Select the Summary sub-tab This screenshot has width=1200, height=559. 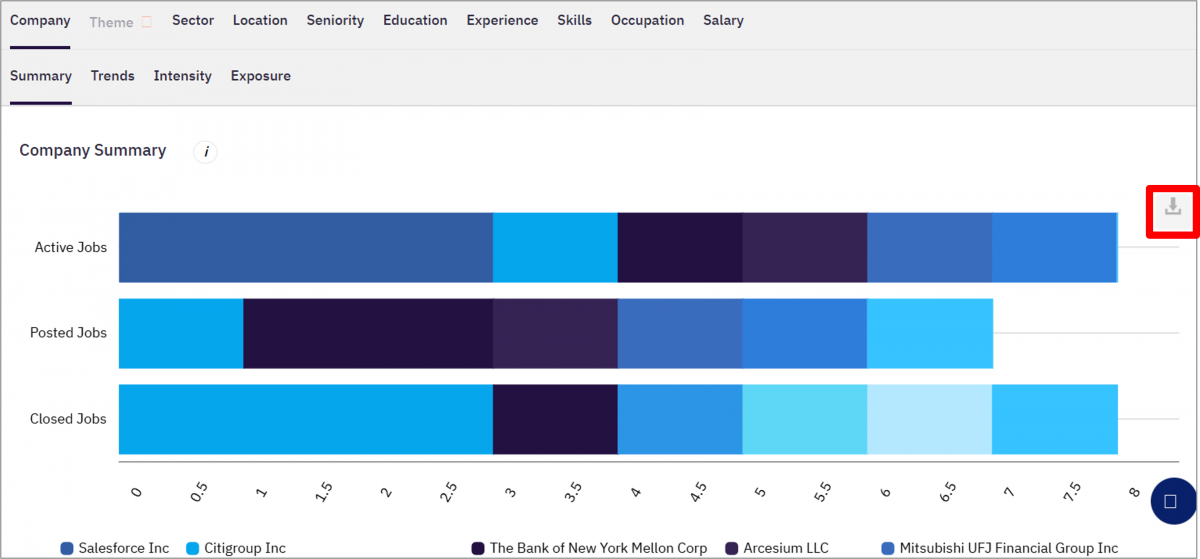(x=41, y=76)
